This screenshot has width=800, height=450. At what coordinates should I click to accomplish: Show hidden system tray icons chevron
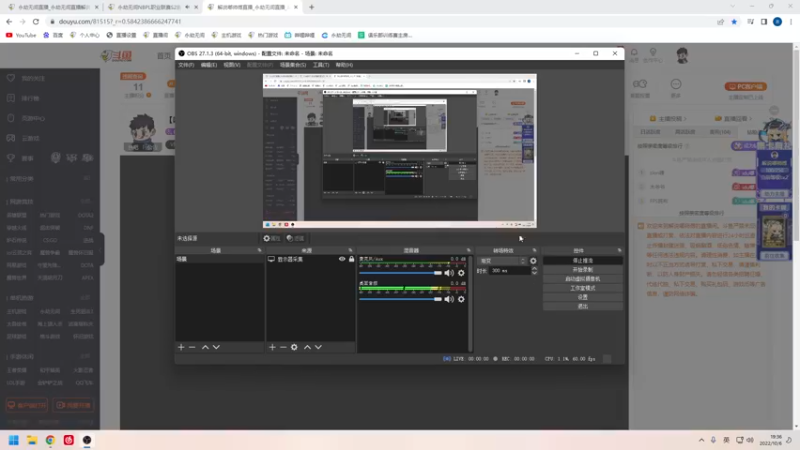click(702, 440)
